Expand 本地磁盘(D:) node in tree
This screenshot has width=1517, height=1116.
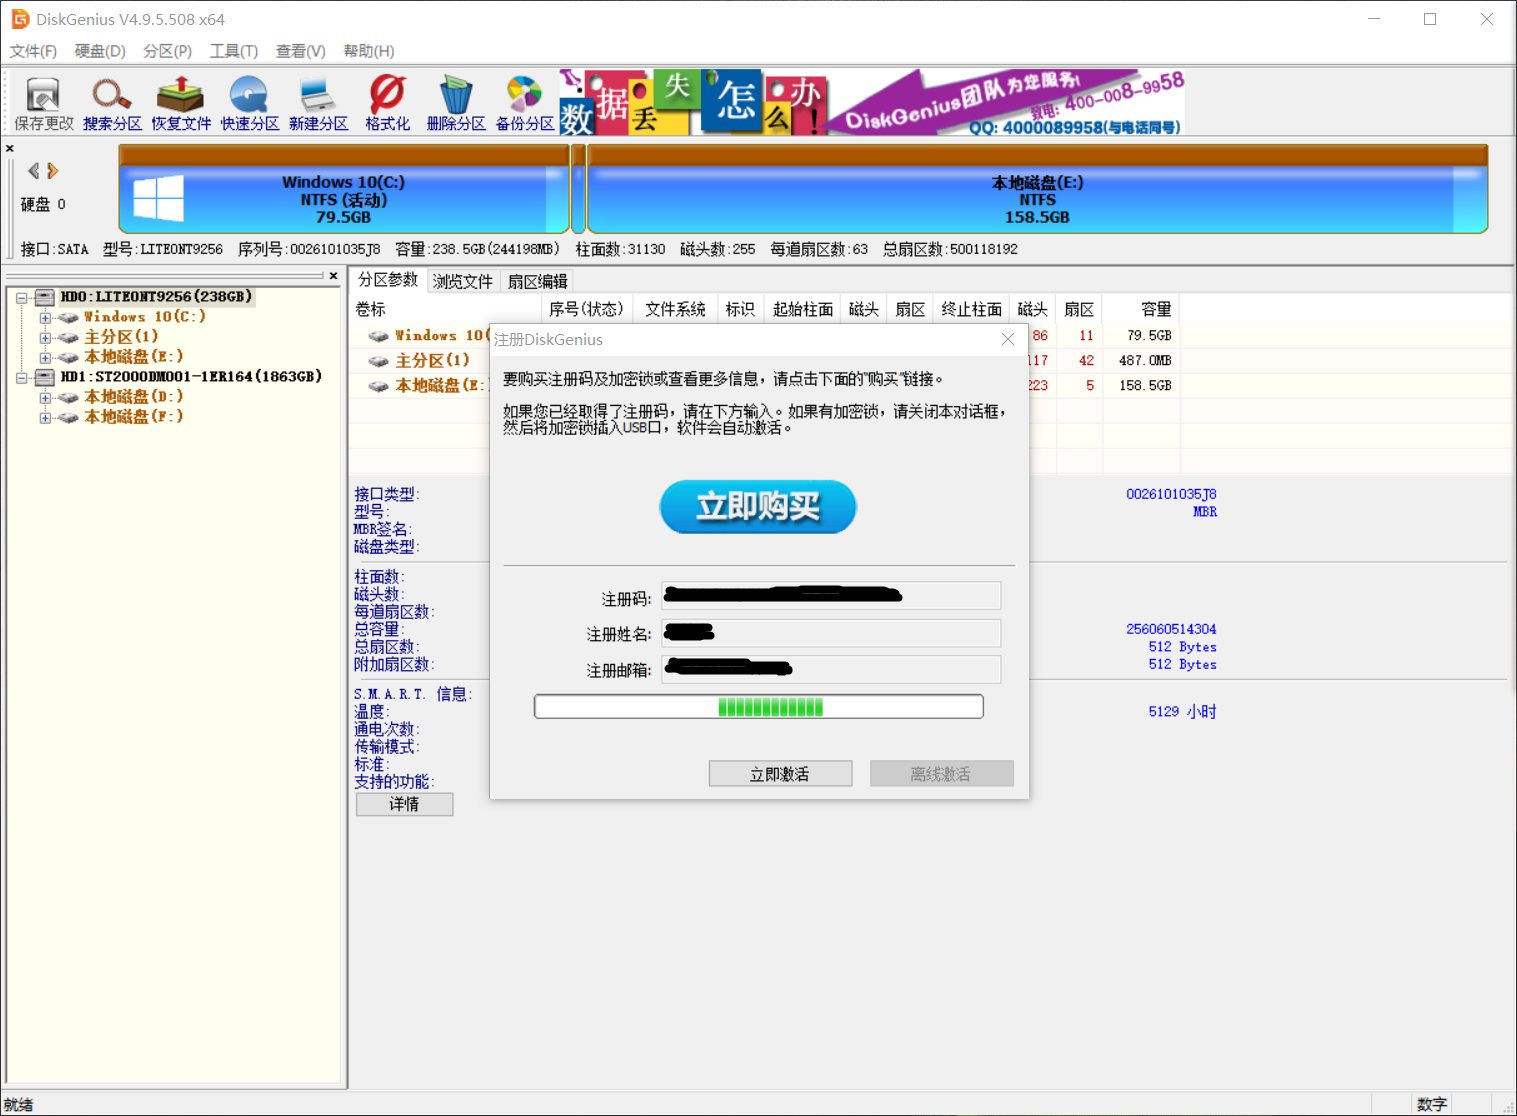pos(45,397)
